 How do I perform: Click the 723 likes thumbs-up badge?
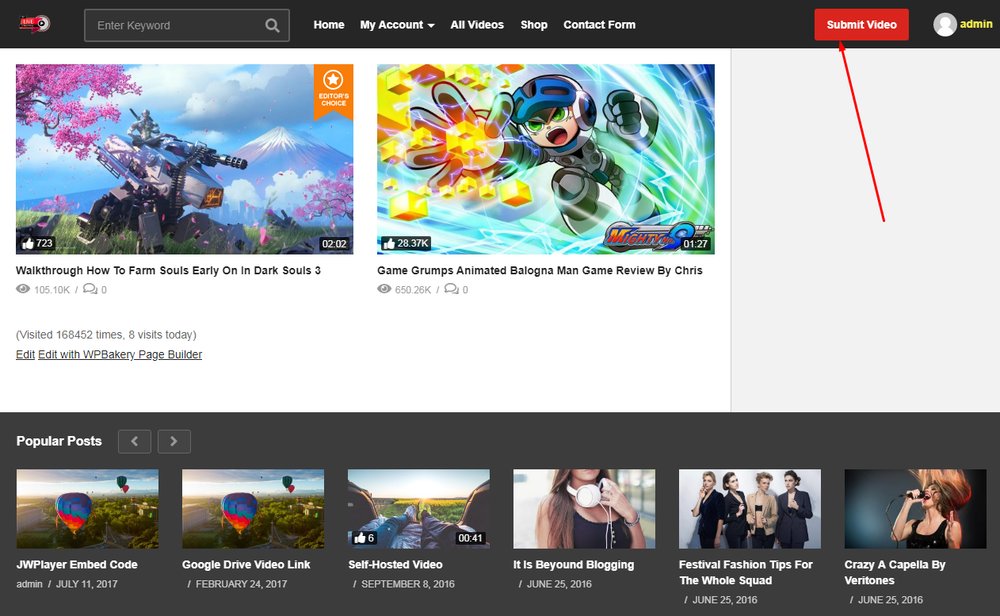coord(38,243)
